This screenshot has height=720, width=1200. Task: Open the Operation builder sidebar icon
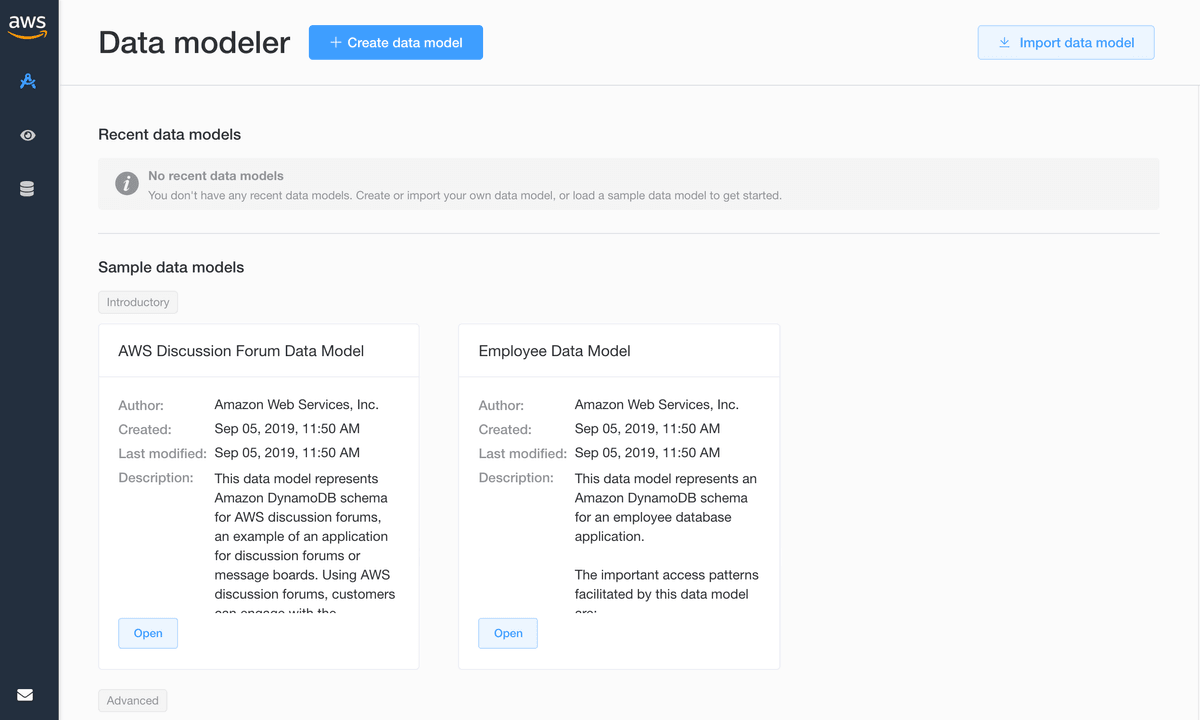28,188
